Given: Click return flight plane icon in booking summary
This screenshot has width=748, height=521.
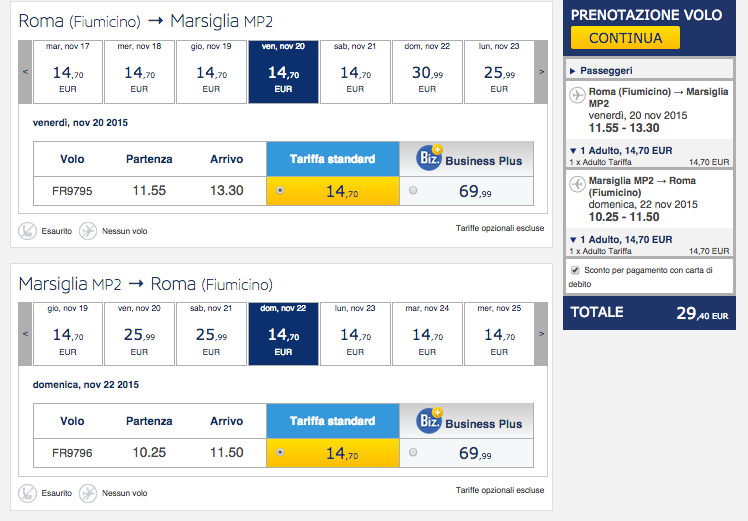Looking at the screenshot, I should [x=576, y=183].
